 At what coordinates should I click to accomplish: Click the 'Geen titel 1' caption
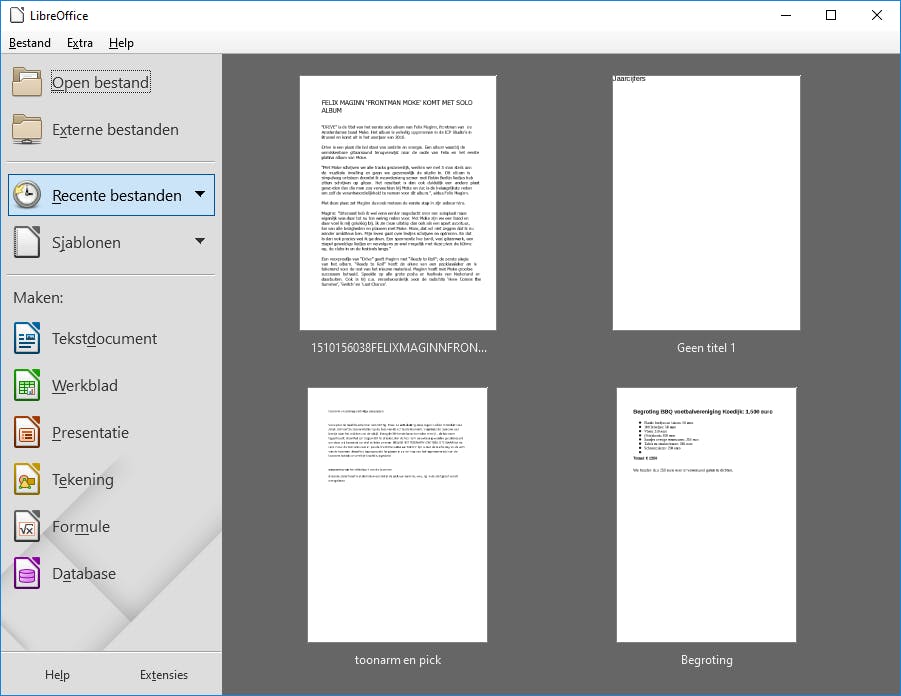pyautogui.click(x=706, y=348)
